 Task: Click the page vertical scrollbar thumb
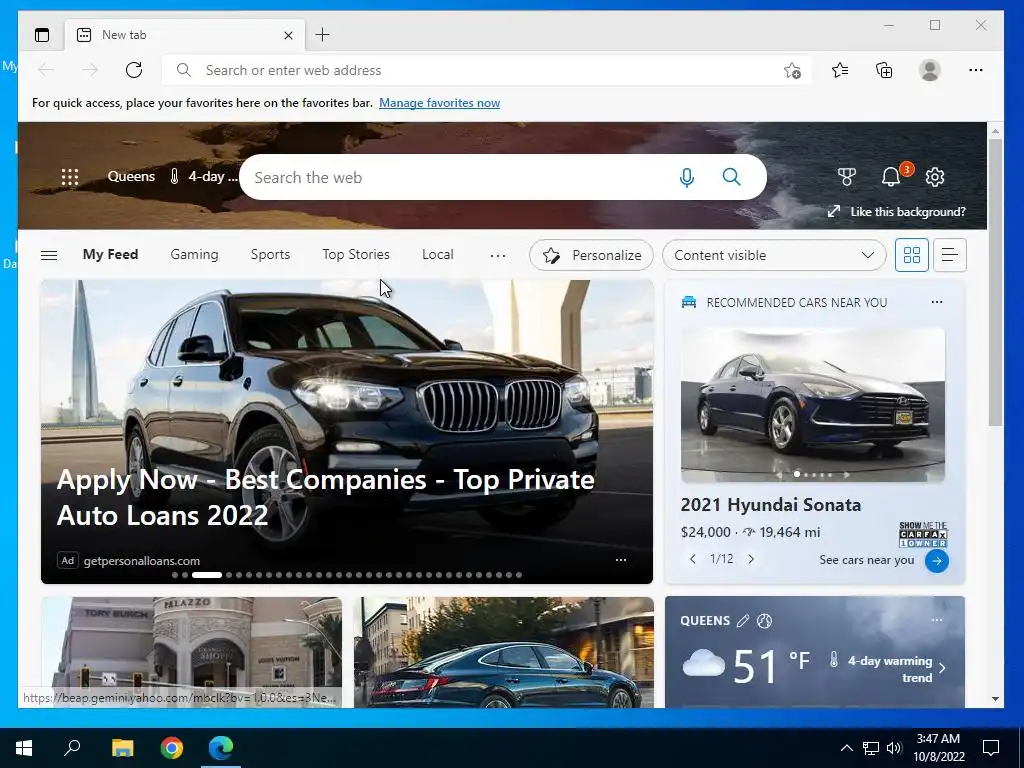click(995, 282)
